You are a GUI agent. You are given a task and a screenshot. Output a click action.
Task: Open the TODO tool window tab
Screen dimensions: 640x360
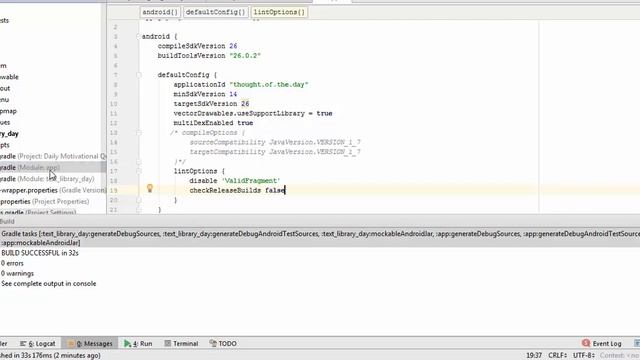coord(223,344)
